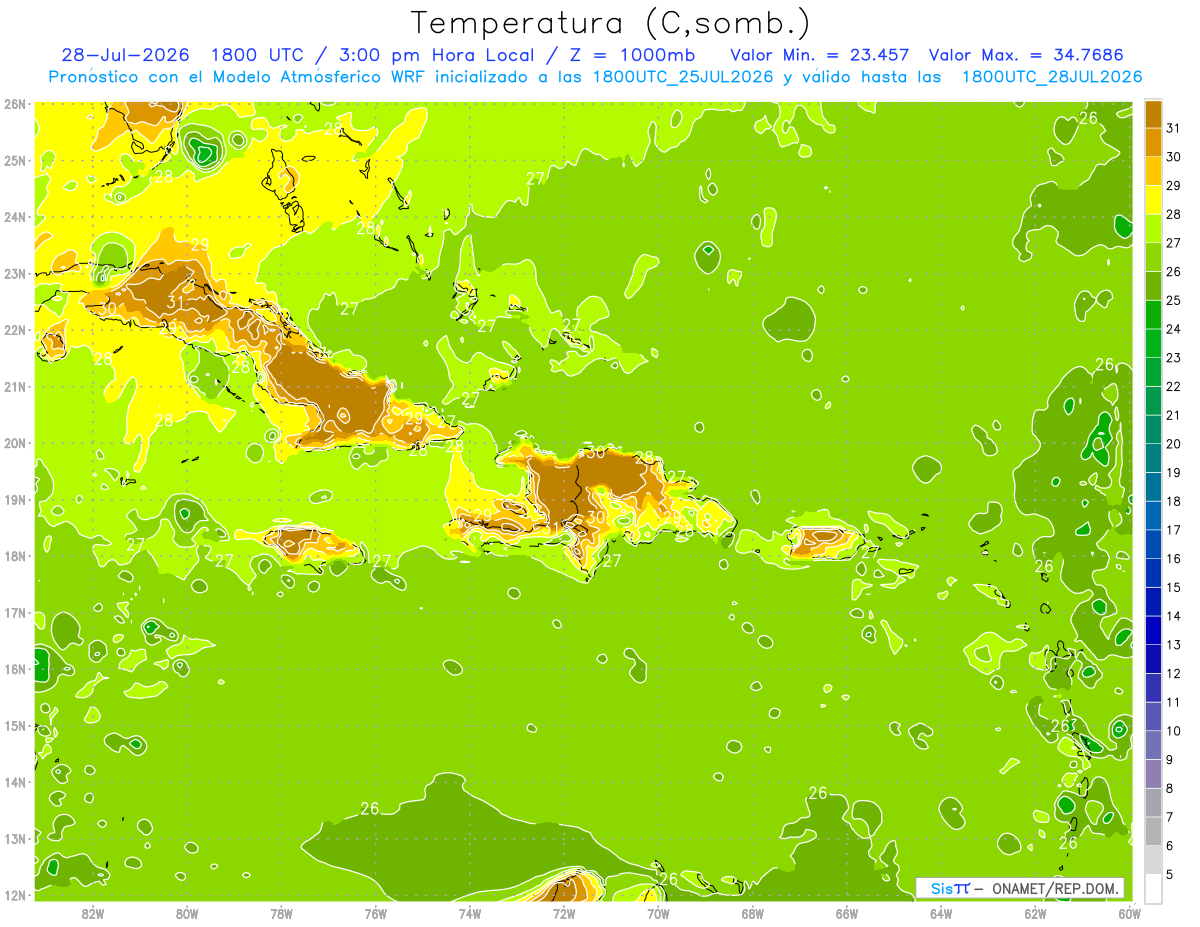Viewport: 1200px width, 927px height.
Task: Click the "70W" longitude axis label
Action: 658,913
